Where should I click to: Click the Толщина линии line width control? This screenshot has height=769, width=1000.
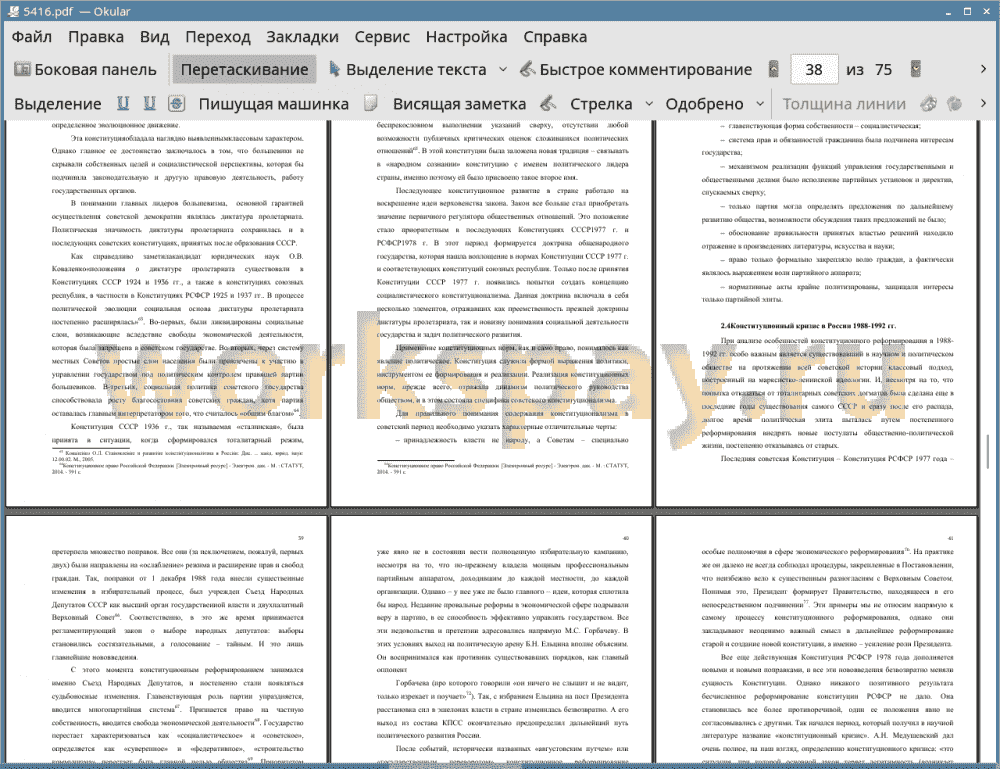point(844,104)
